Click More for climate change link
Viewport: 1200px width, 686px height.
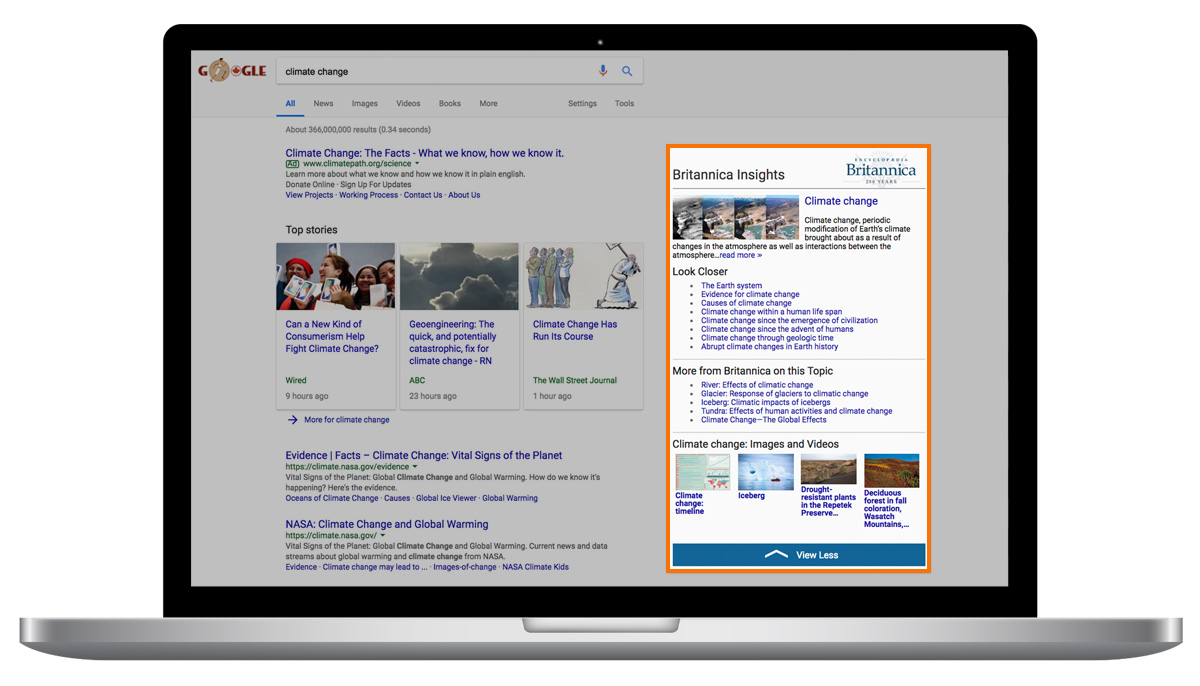coord(347,420)
